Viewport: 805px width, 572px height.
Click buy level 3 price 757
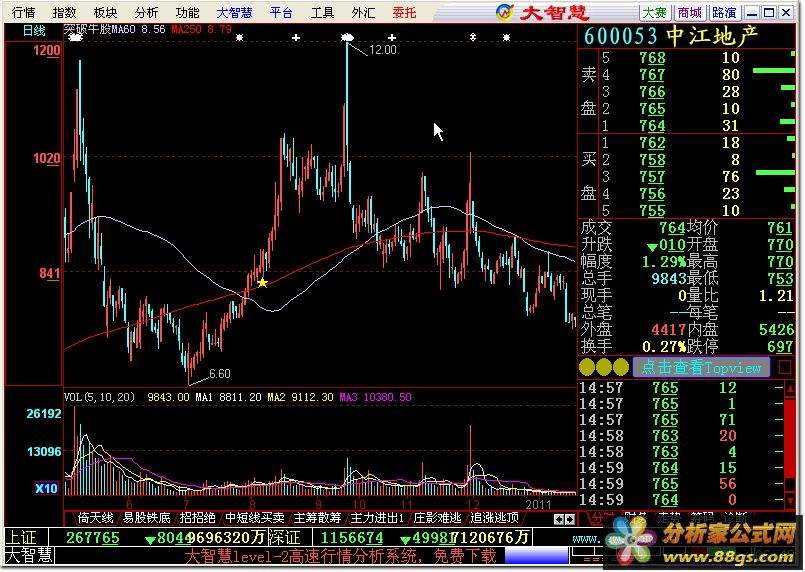click(652, 177)
